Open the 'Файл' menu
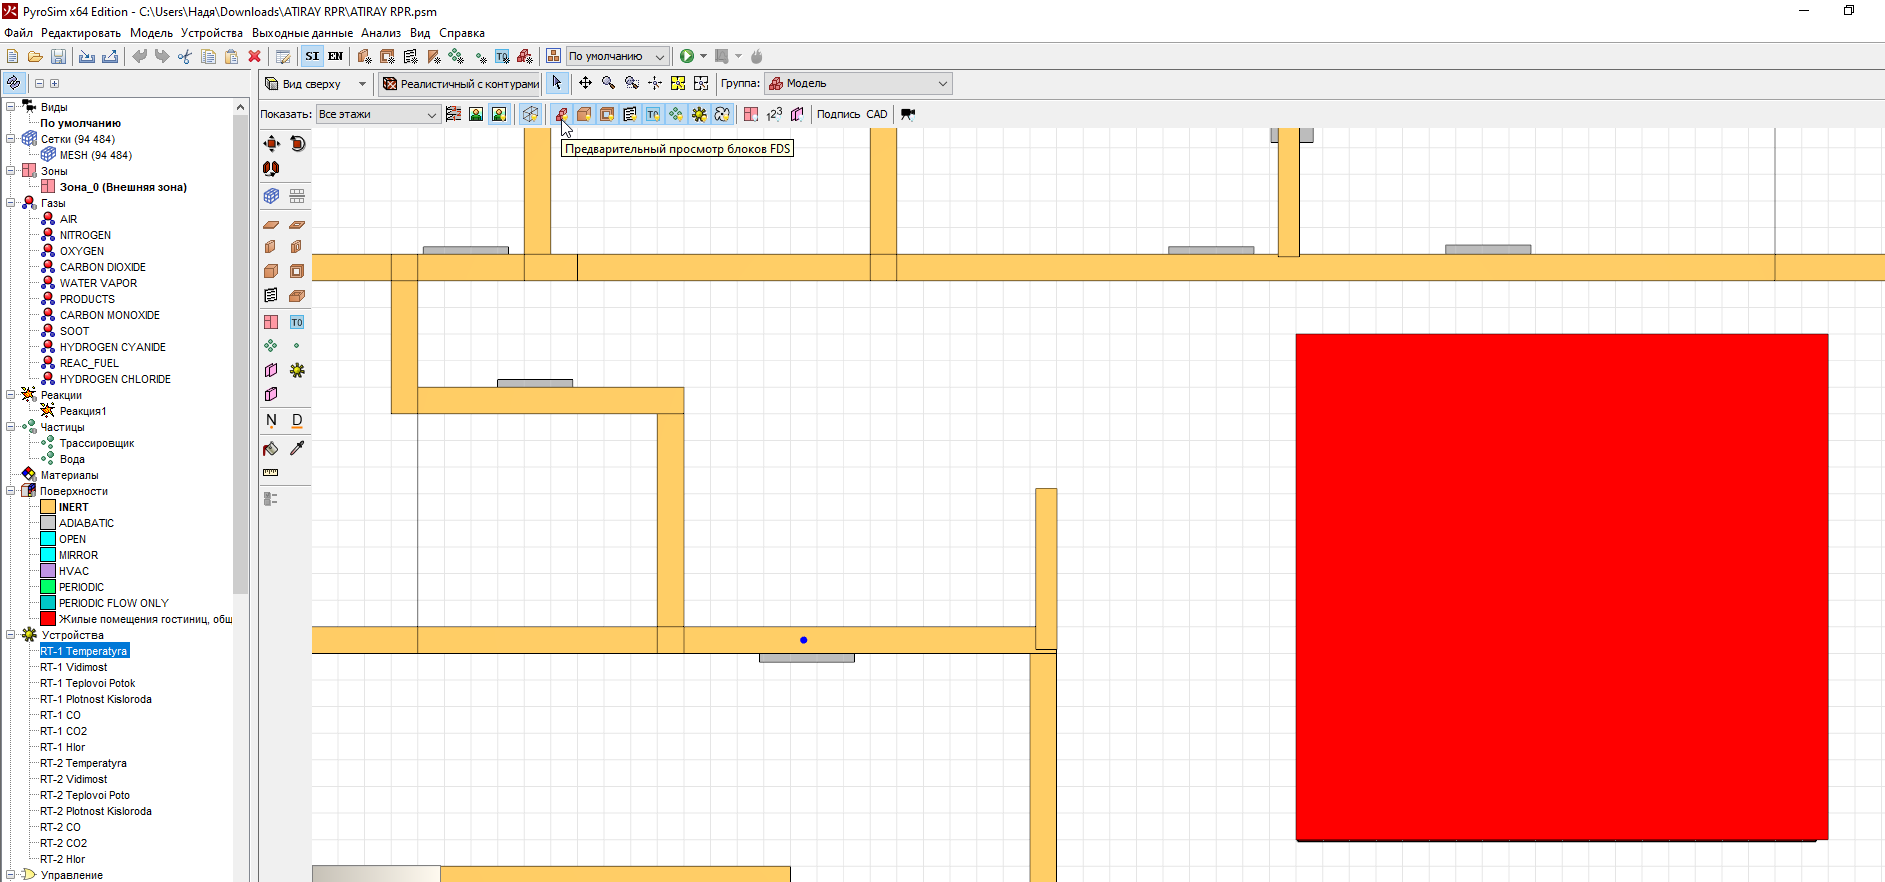The image size is (1885, 882). coord(18,33)
